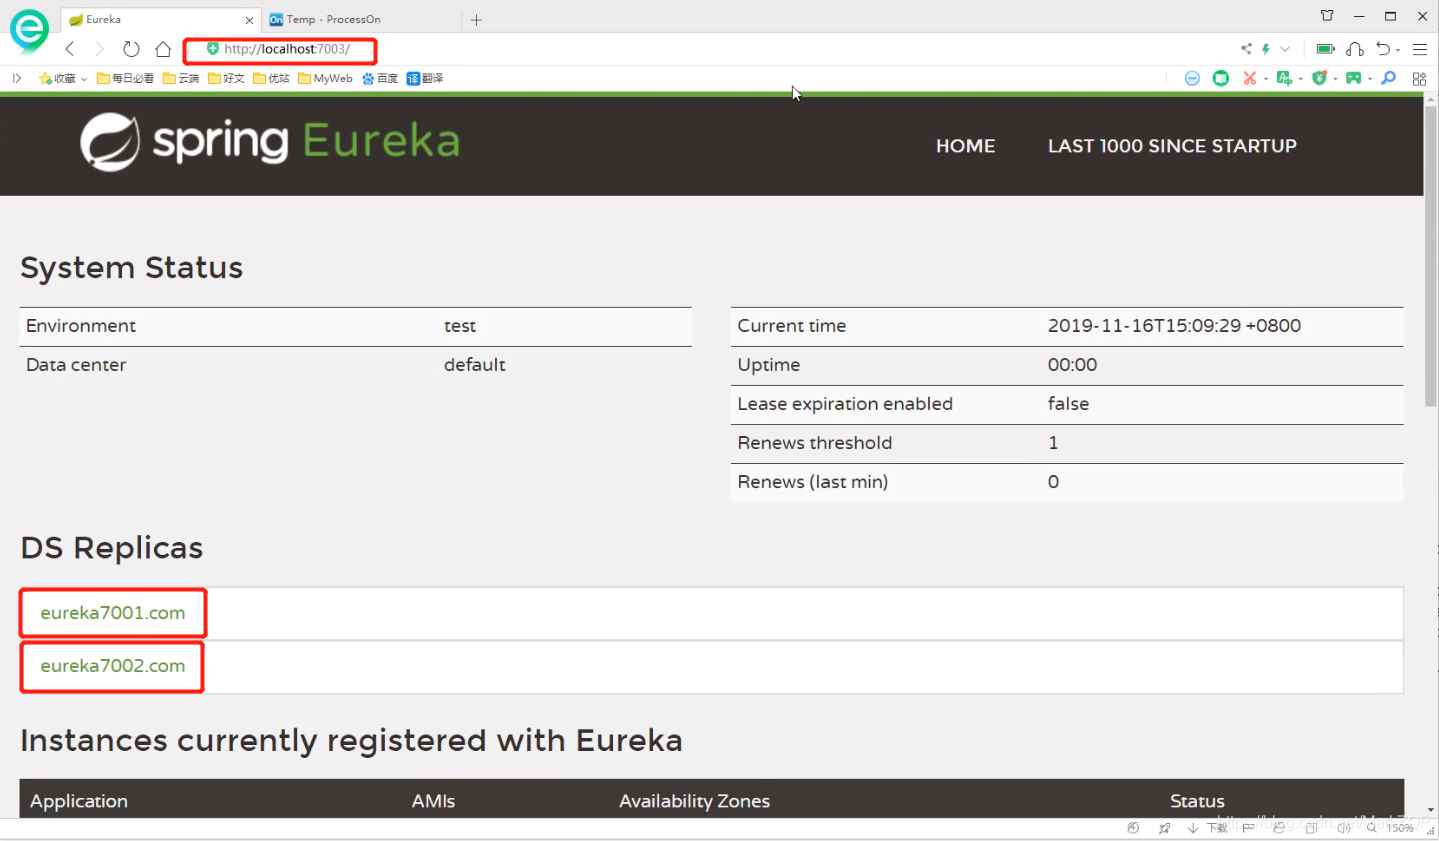
Task: Click the 下载 download button in status bar
Action: [x=1208, y=828]
